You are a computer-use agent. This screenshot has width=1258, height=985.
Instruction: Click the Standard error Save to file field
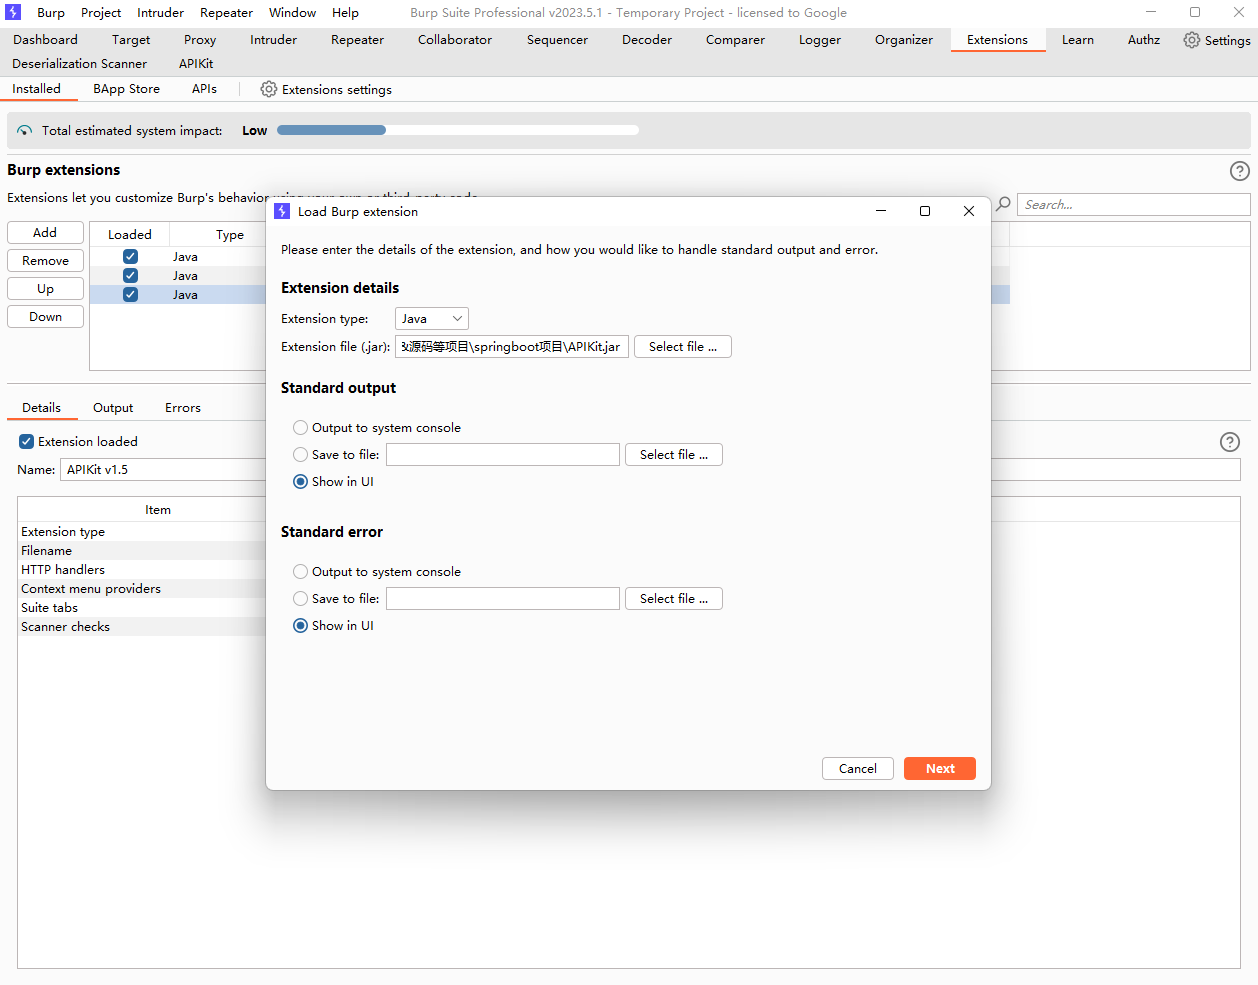[503, 599]
